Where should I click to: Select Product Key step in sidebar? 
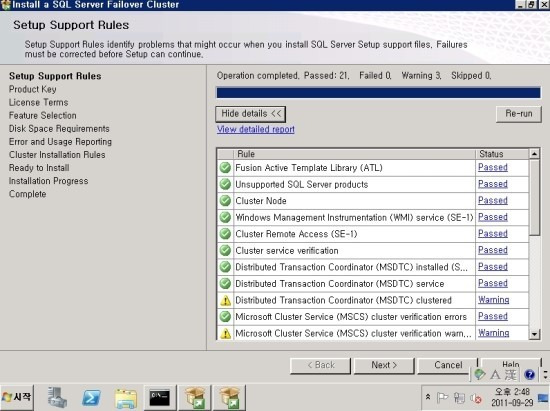pyautogui.click(x=33, y=89)
